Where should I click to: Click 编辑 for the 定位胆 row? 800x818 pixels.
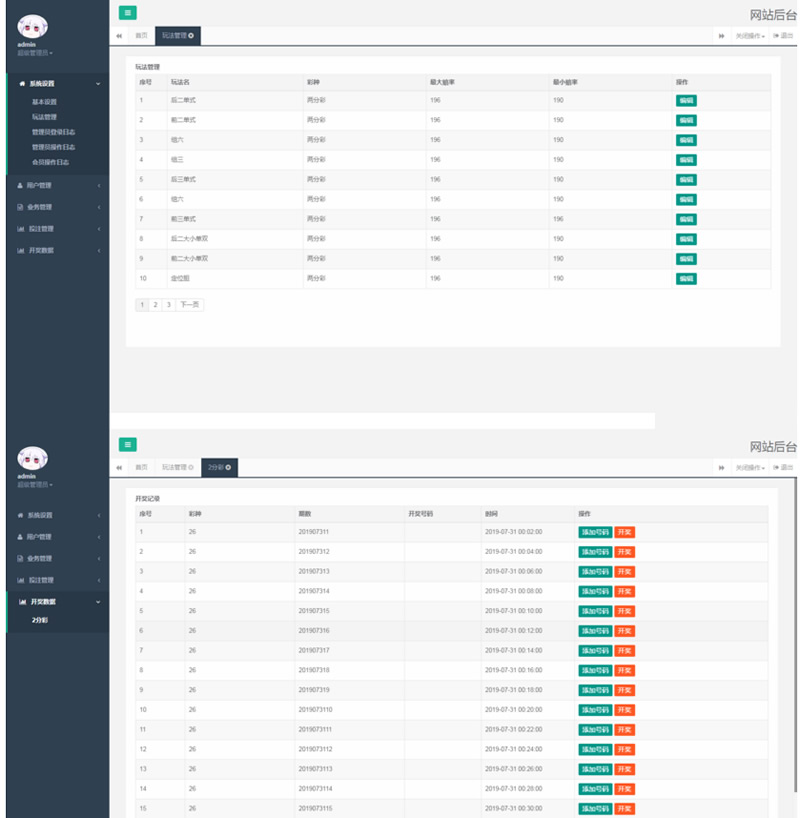(x=686, y=279)
